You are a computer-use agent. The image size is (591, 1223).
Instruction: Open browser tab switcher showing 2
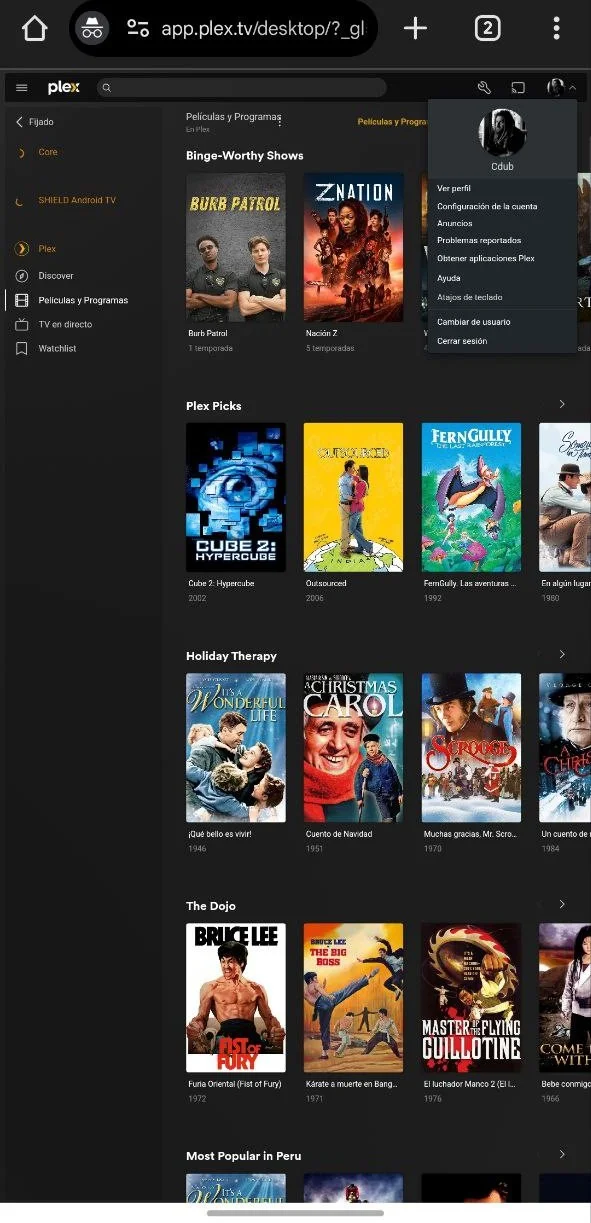click(487, 28)
